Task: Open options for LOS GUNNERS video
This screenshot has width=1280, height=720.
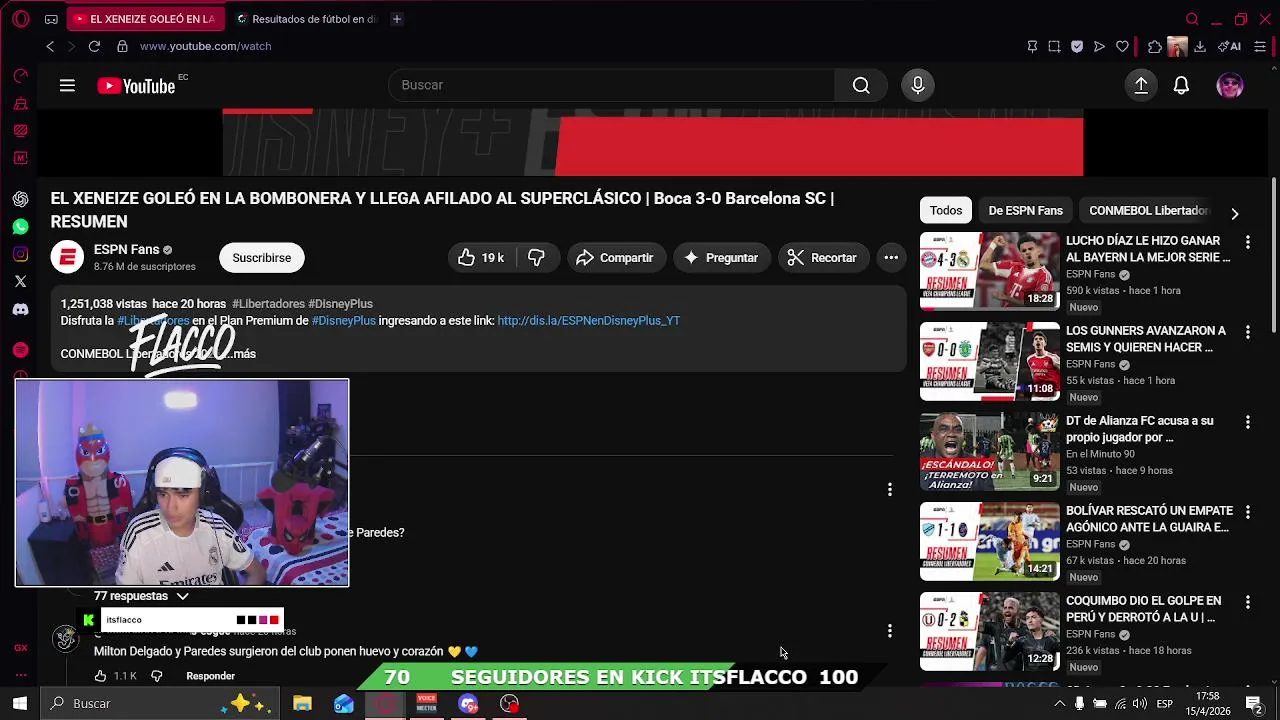Action: tap(1247, 332)
